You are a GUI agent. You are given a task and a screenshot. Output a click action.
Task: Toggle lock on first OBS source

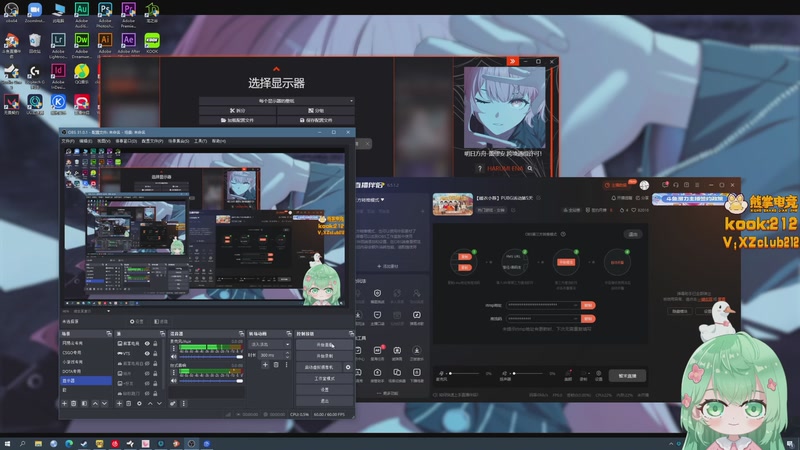tap(155, 344)
